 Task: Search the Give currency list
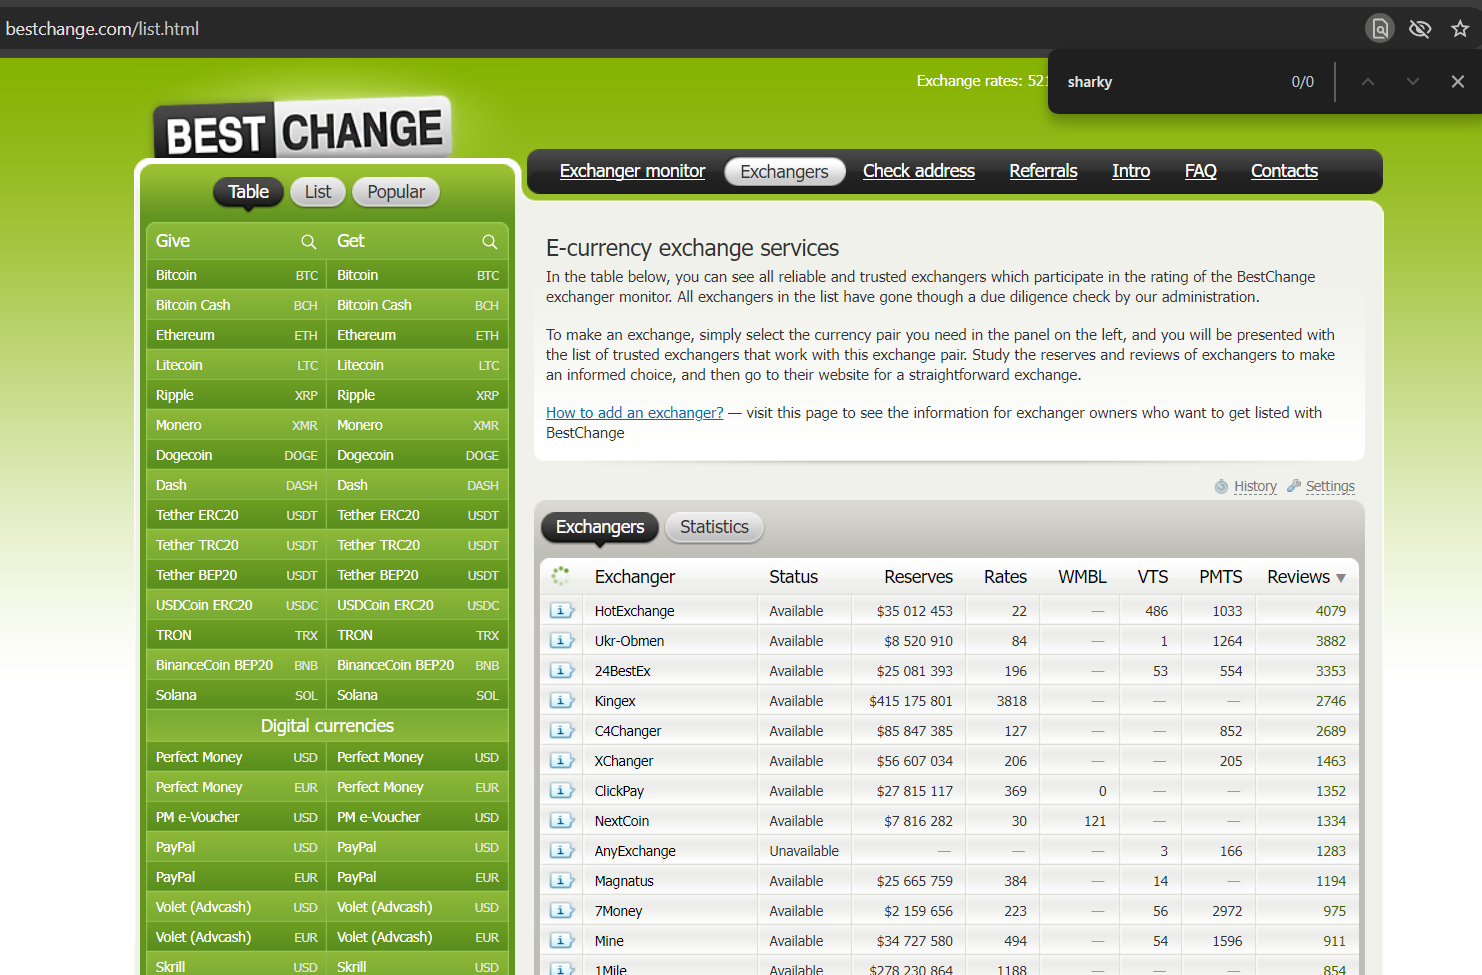pos(309,241)
